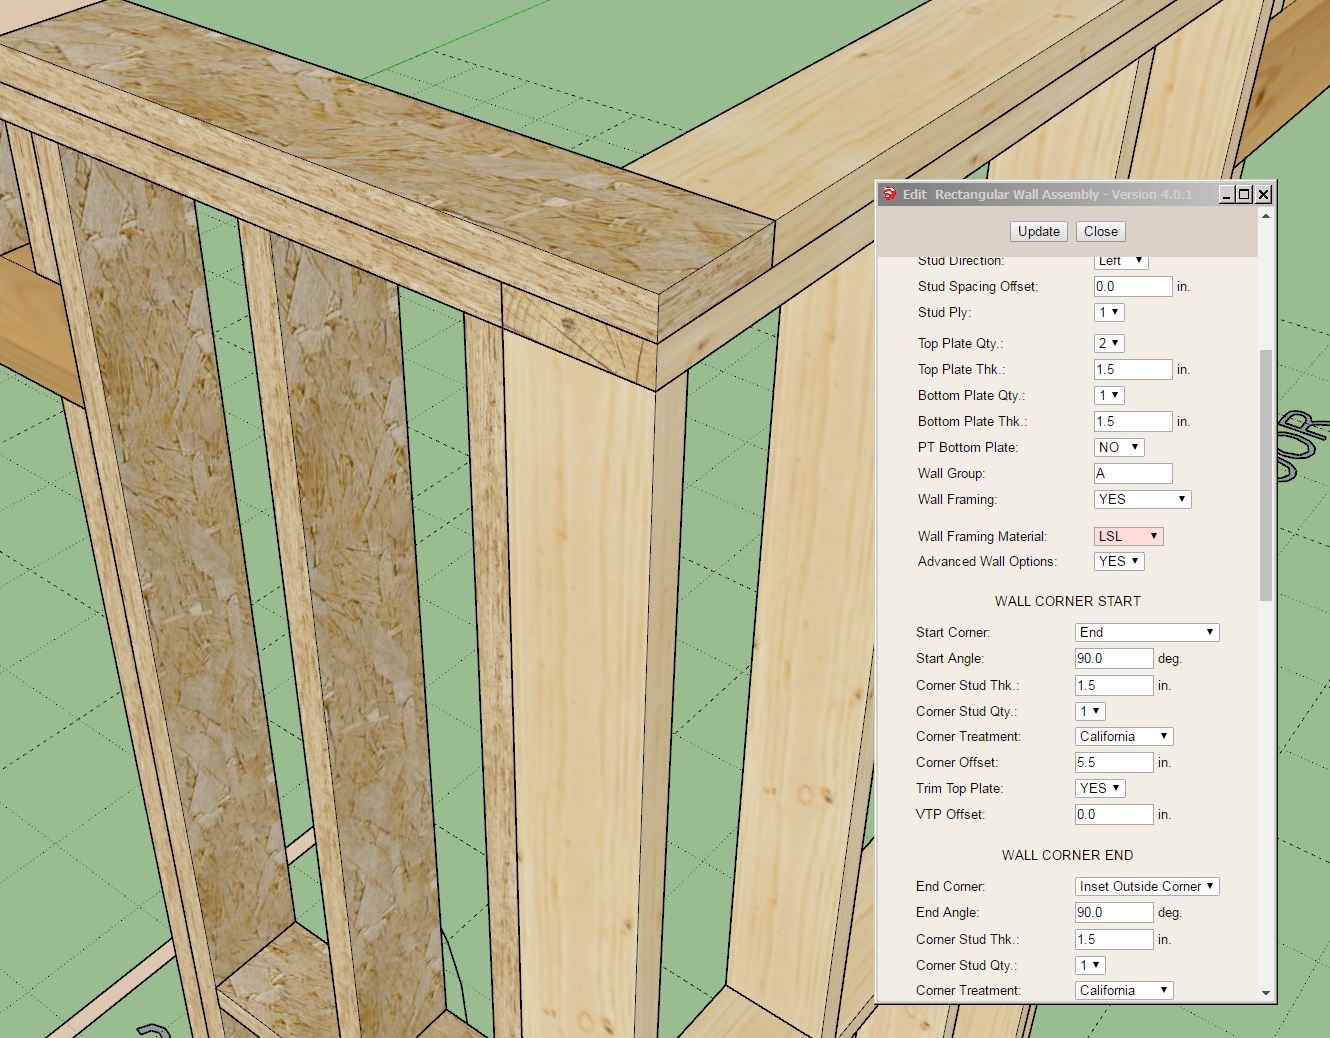Click the Corner Offset input field
The width and height of the screenshot is (1330, 1038).
point(1114,762)
